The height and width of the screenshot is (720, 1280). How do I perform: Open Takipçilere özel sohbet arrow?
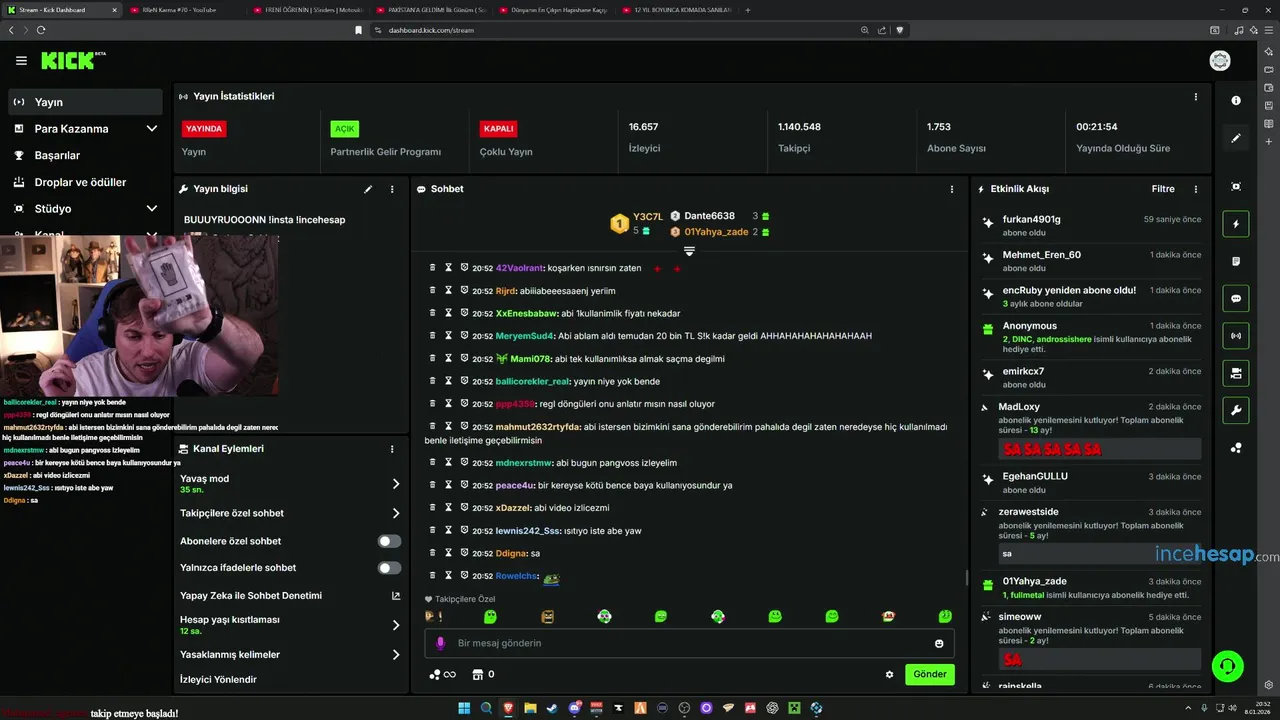tap(396, 513)
